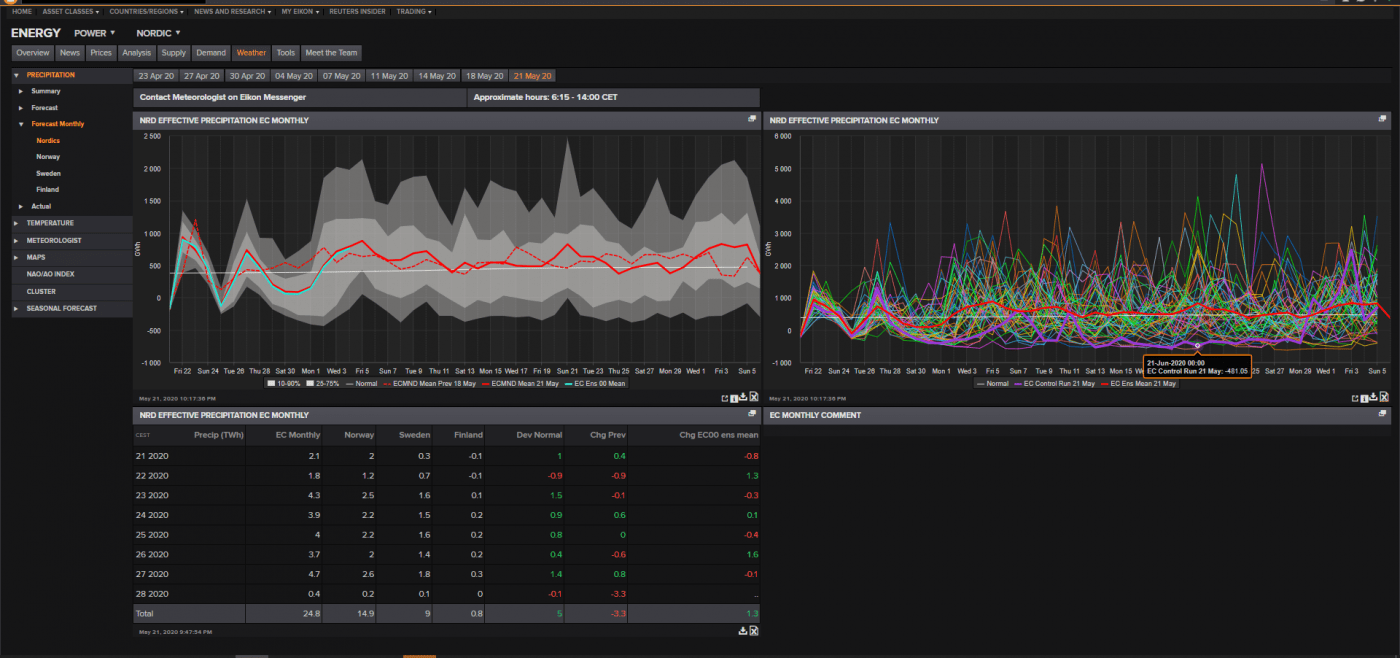The image size is (1400, 658).
Task: Switch to the Prices tab
Action: coord(101,52)
